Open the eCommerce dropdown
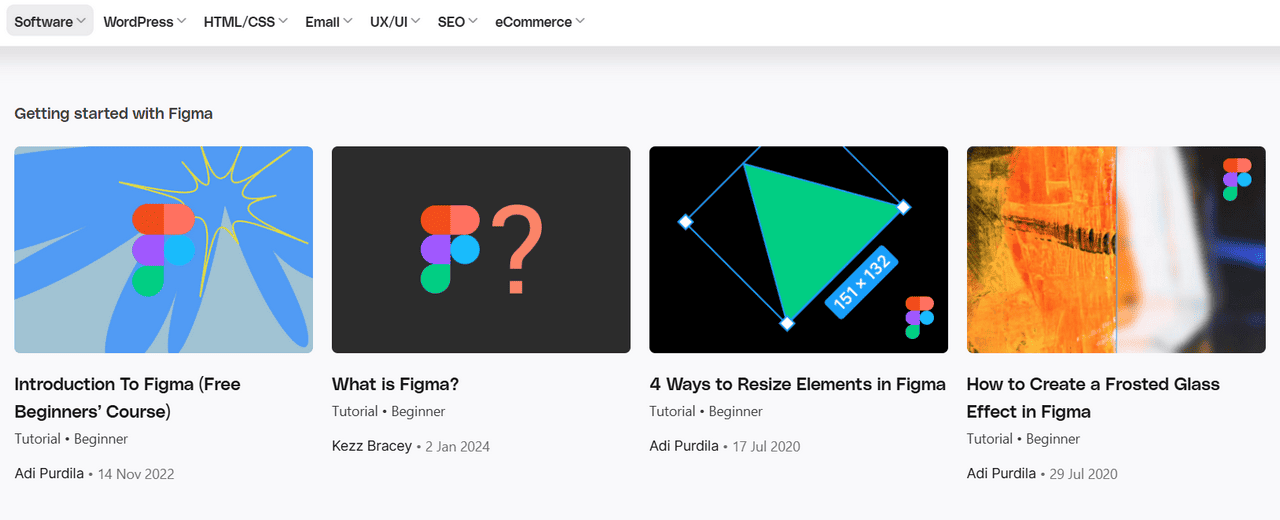The height and width of the screenshot is (520, 1280). [x=540, y=21]
